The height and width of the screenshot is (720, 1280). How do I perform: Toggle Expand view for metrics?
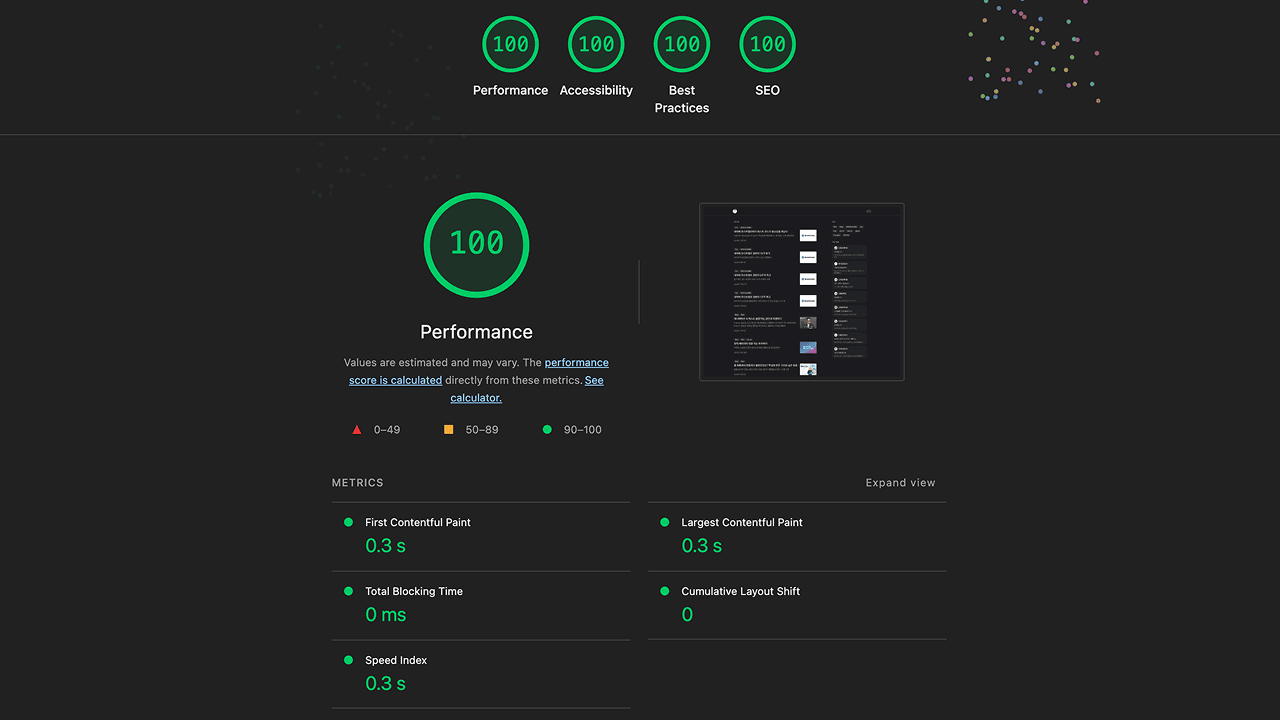pos(900,483)
